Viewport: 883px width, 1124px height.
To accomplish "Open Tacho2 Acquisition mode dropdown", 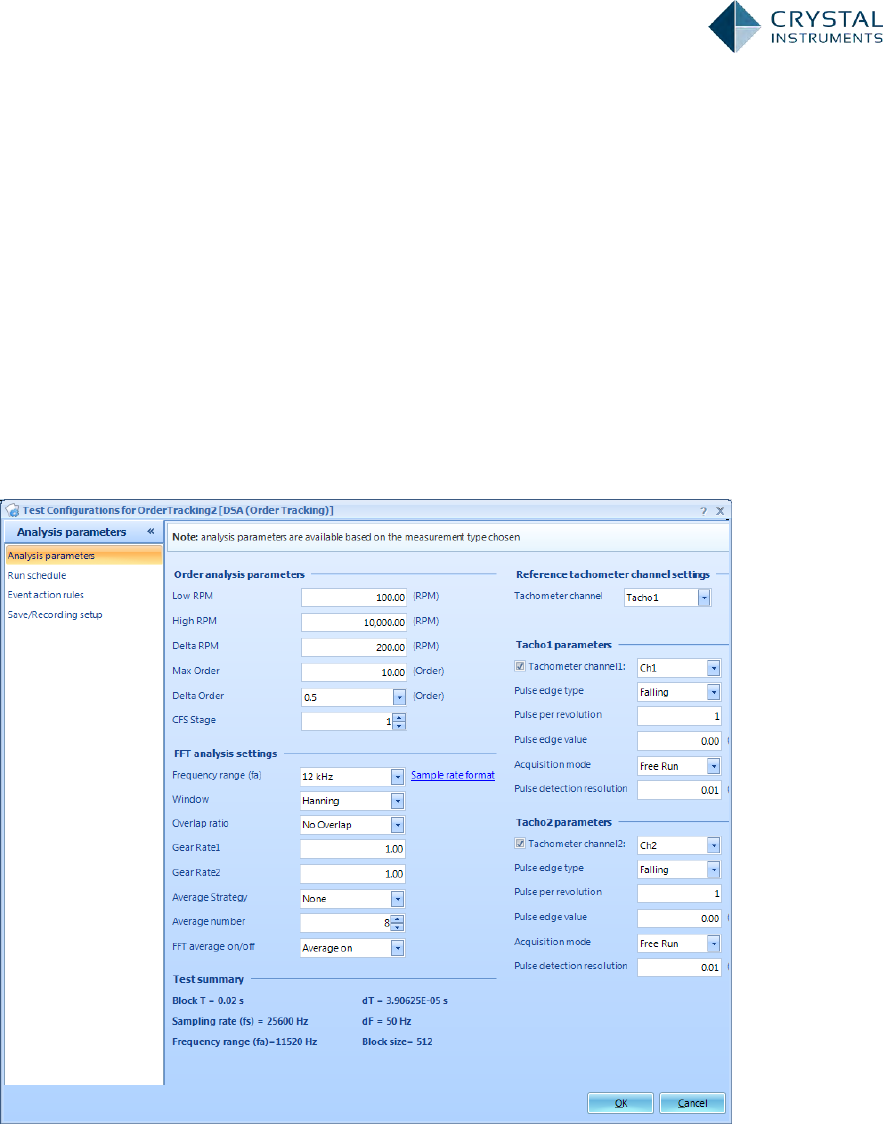I will click(713, 943).
